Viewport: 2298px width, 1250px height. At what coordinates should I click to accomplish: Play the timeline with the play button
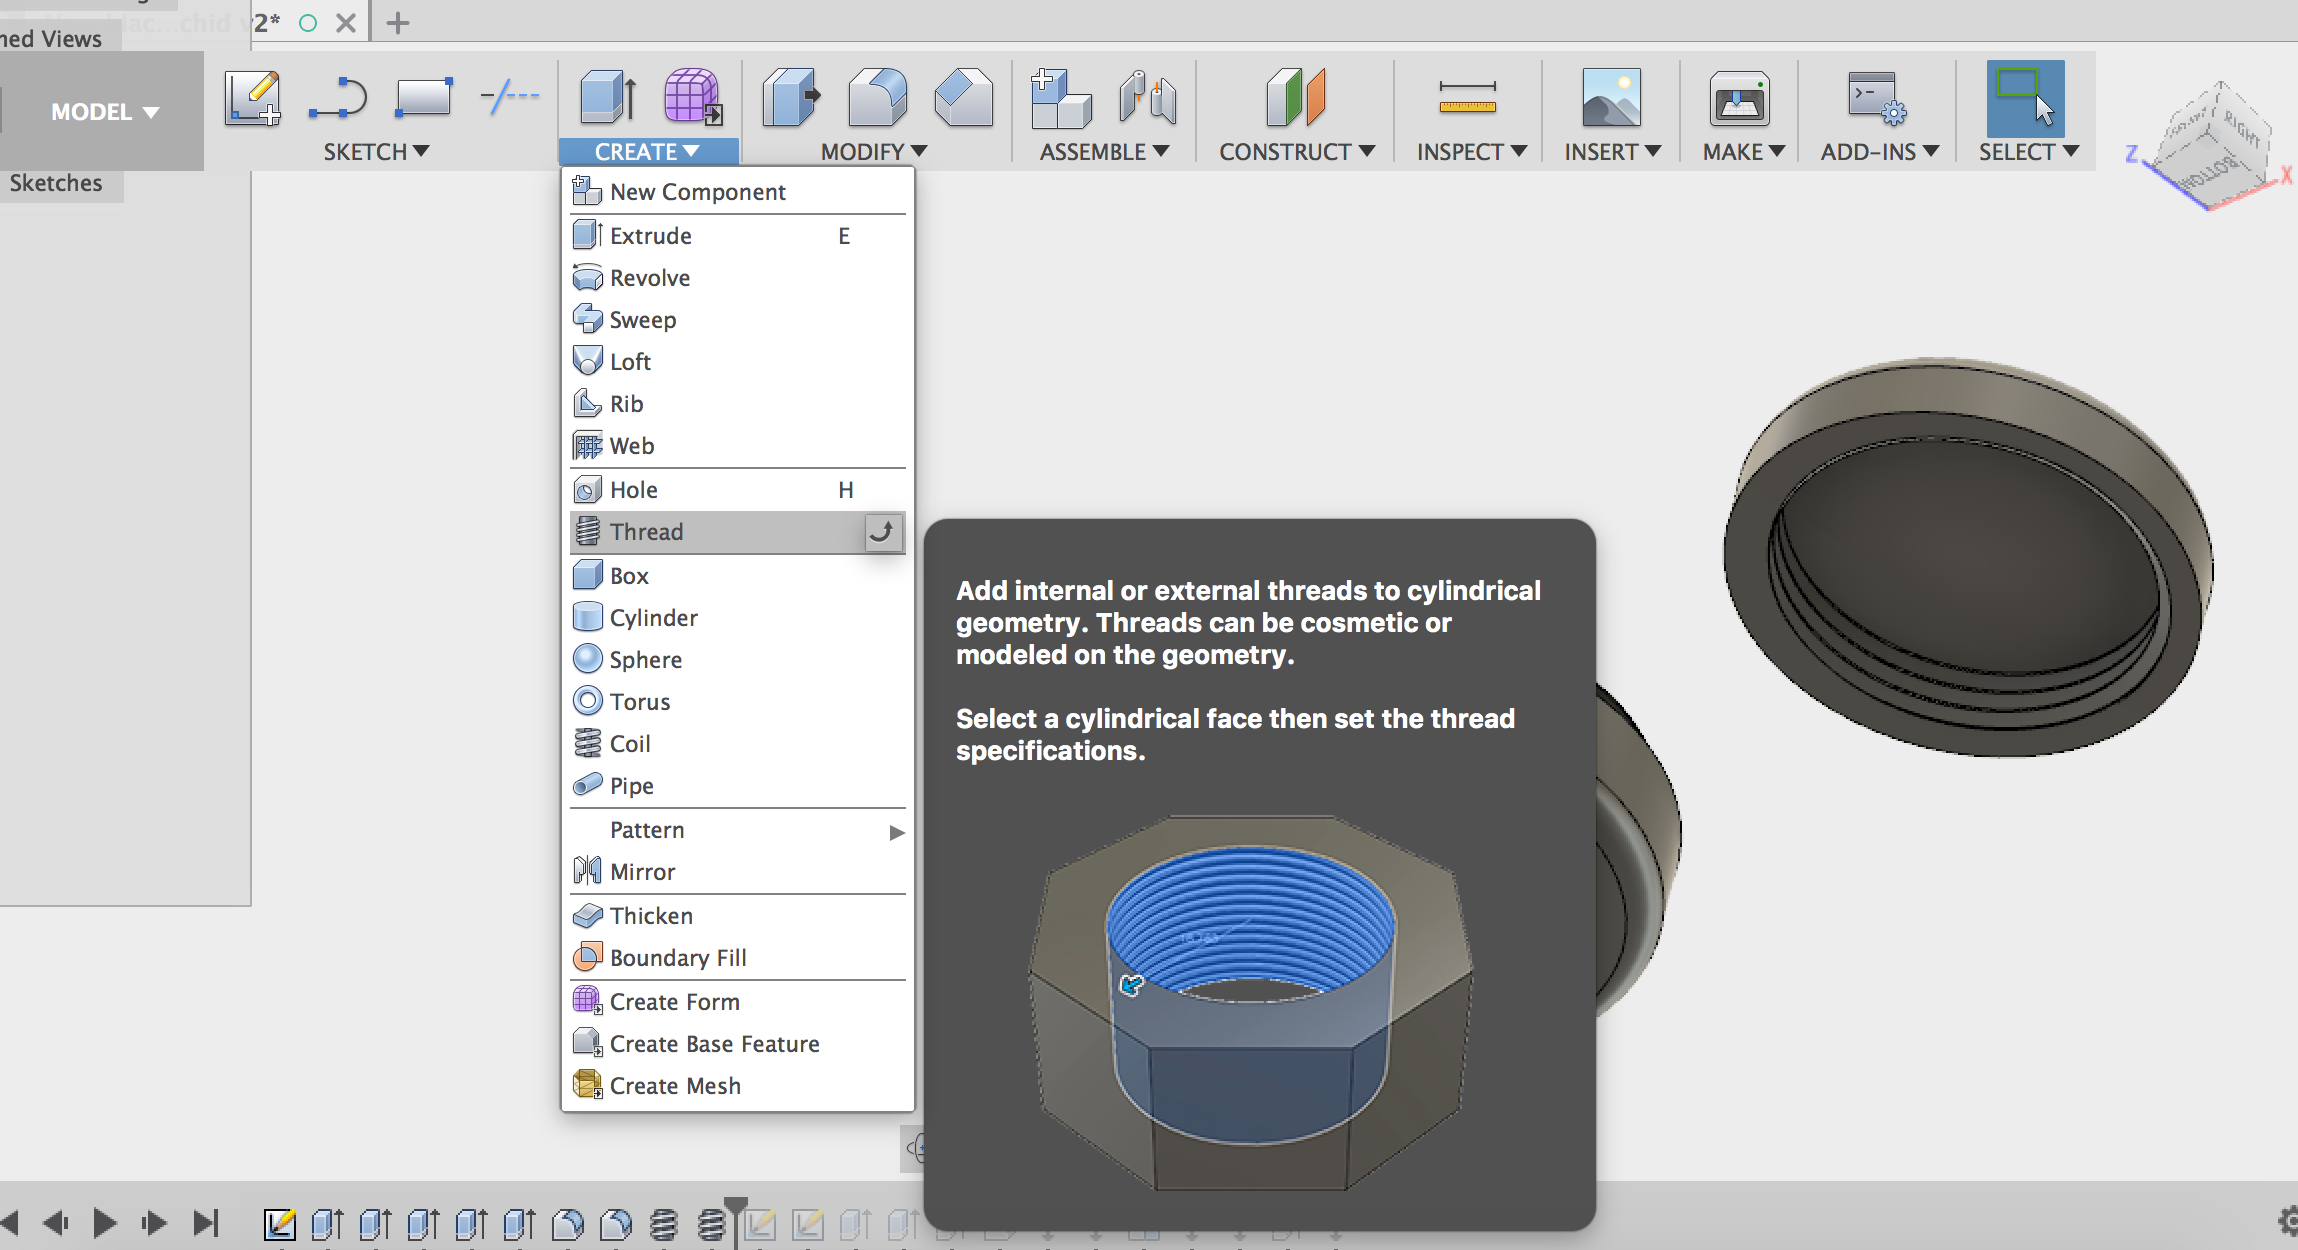(x=104, y=1222)
